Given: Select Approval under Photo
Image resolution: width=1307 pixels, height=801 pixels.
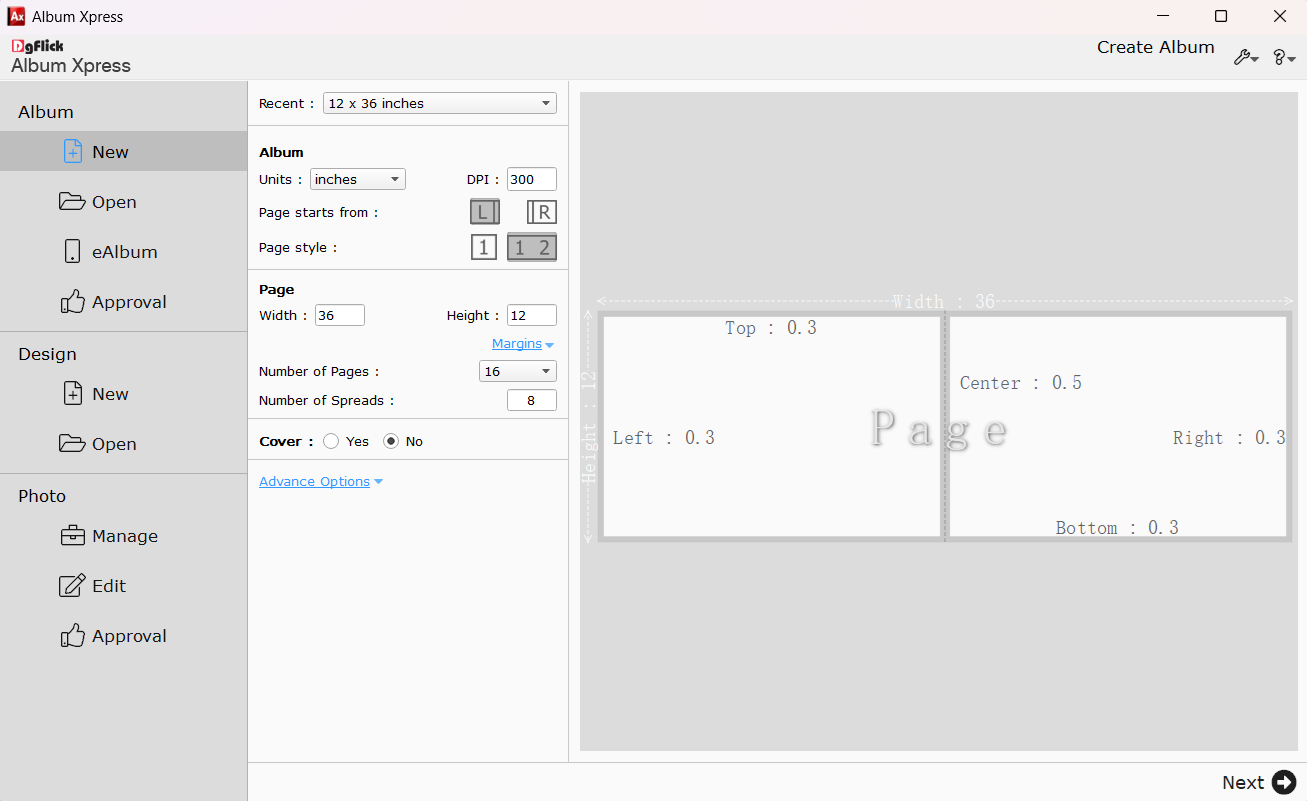Looking at the screenshot, I should point(123,635).
